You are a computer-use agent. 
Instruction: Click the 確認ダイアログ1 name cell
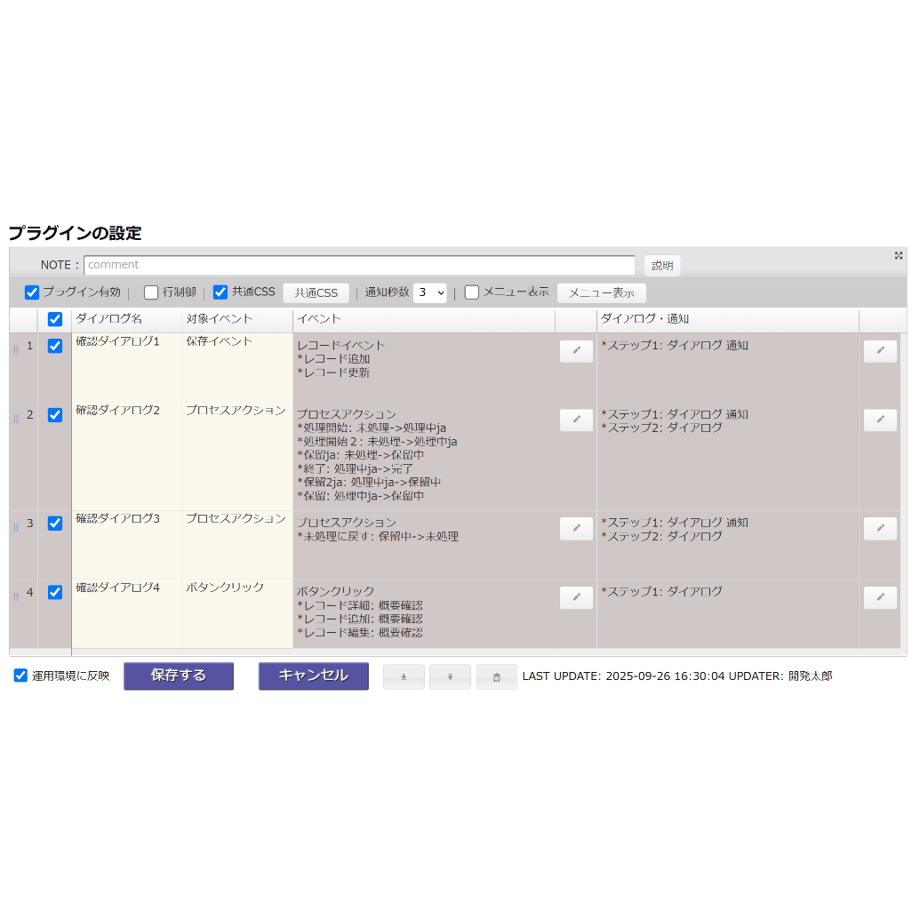pos(127,367)
